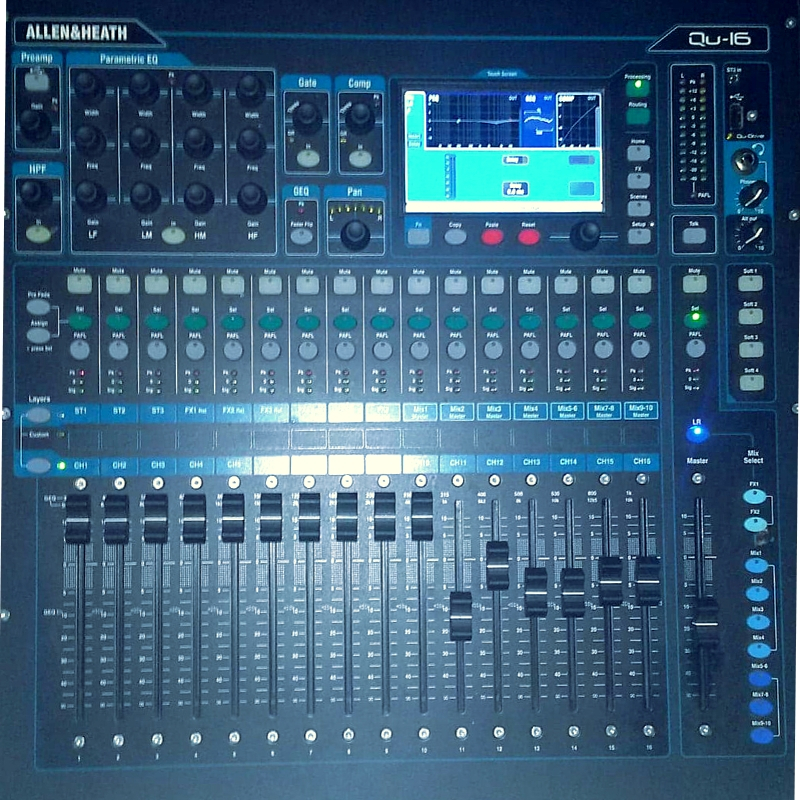
Task: Toggle GEQ Fader Flip
Action: click(x=302, y=235)
